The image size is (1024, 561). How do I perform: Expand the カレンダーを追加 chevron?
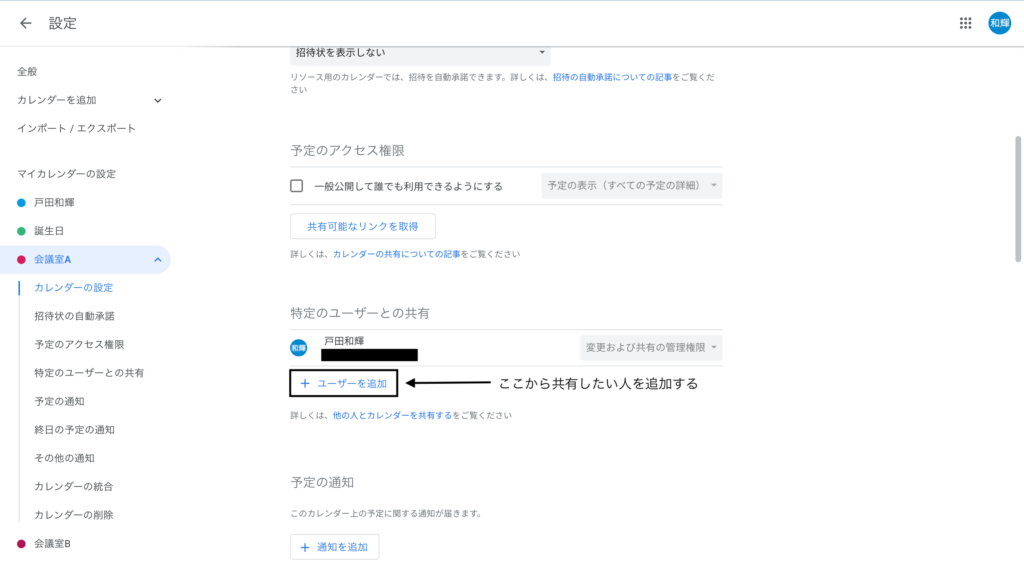click(x=157, y=101)
